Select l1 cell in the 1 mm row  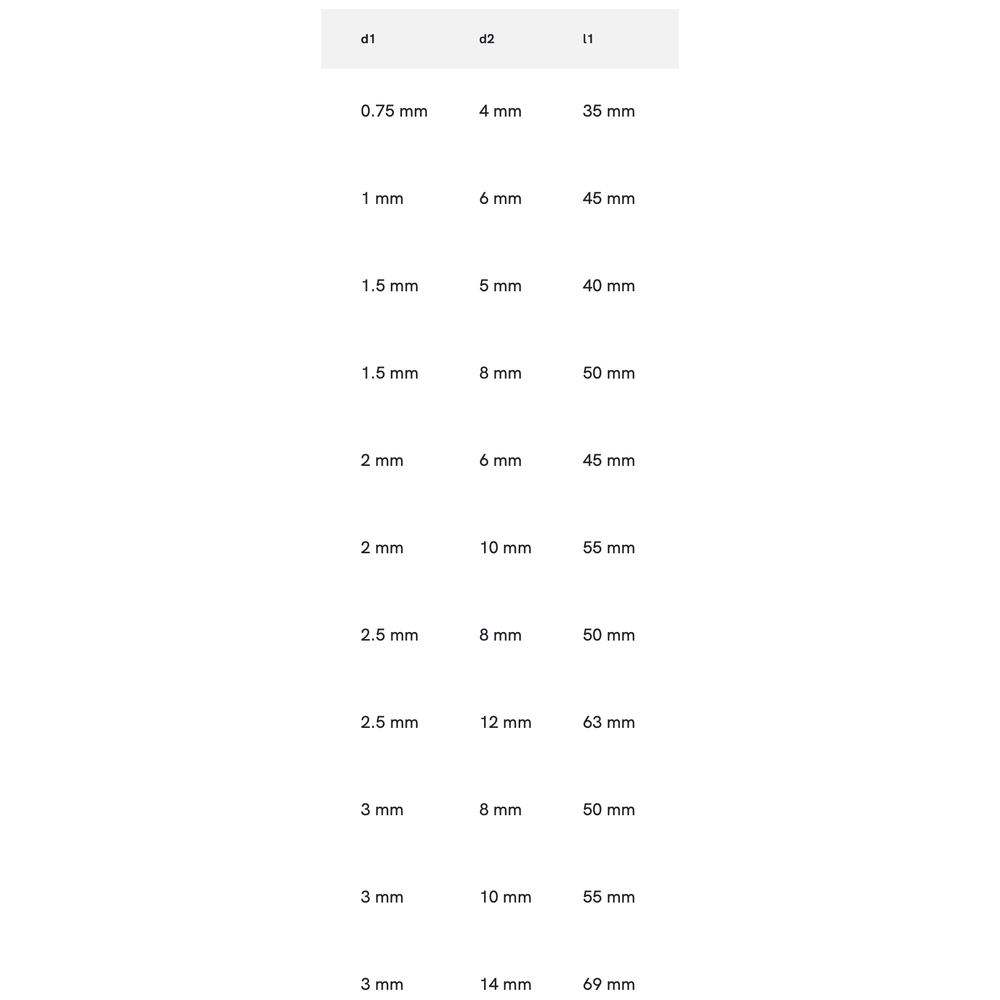click(x=608, y=198)
